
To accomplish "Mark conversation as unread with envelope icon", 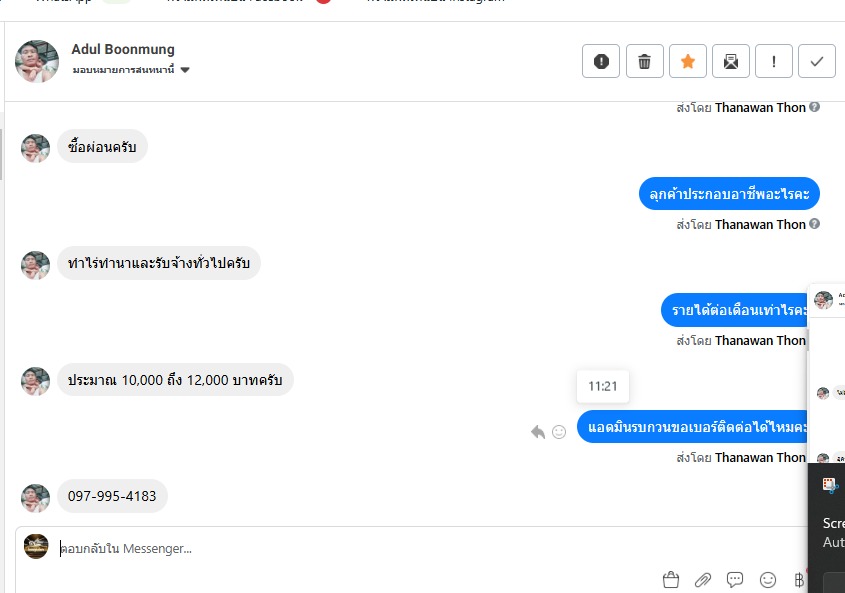I will coord(731,61).
